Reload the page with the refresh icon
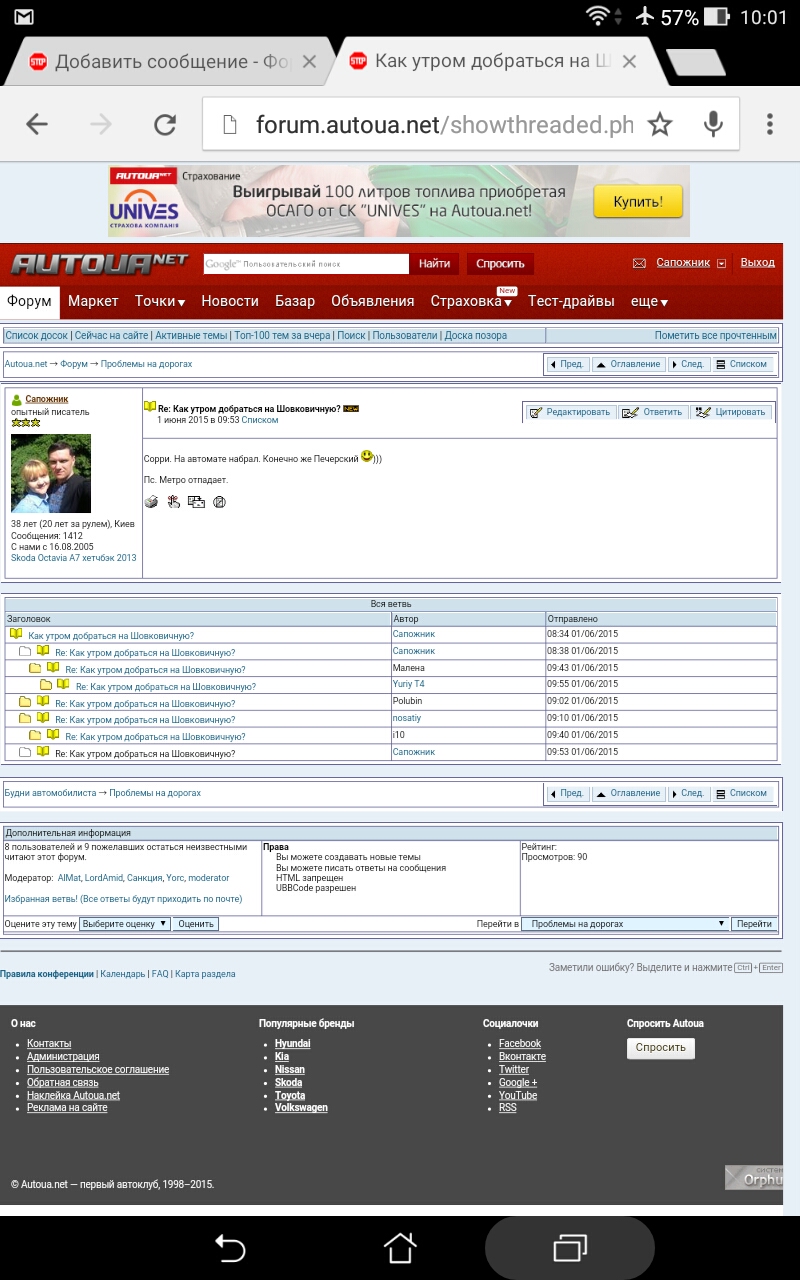This screenshot has height=1280, width=800. click(164, 124)
